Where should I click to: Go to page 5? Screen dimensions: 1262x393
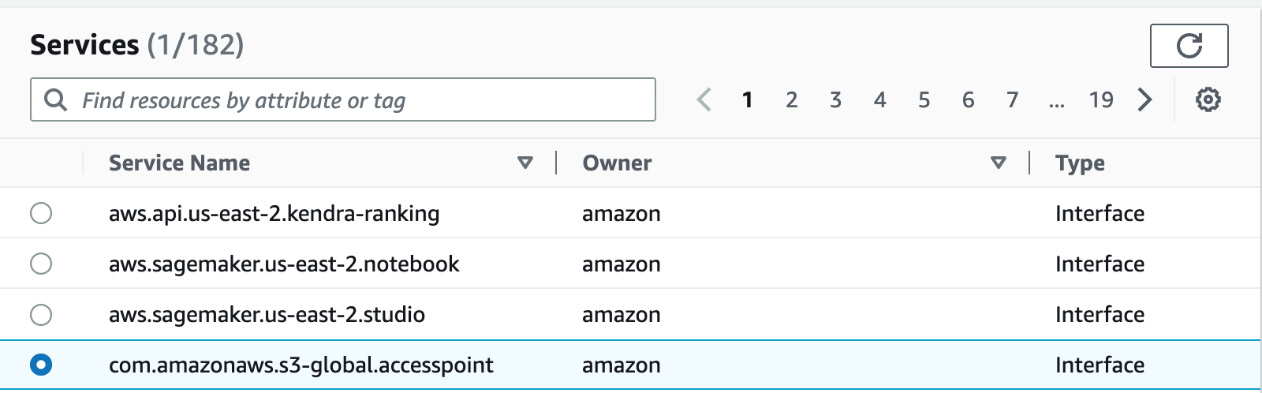[924, 100]
